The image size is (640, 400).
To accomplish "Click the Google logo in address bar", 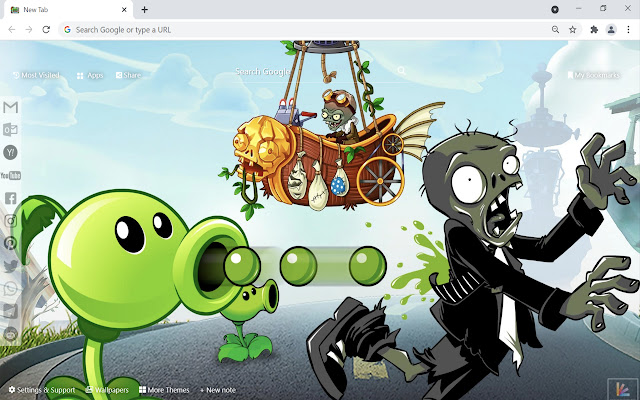I will pyautogui.click(x=67, y=29).
